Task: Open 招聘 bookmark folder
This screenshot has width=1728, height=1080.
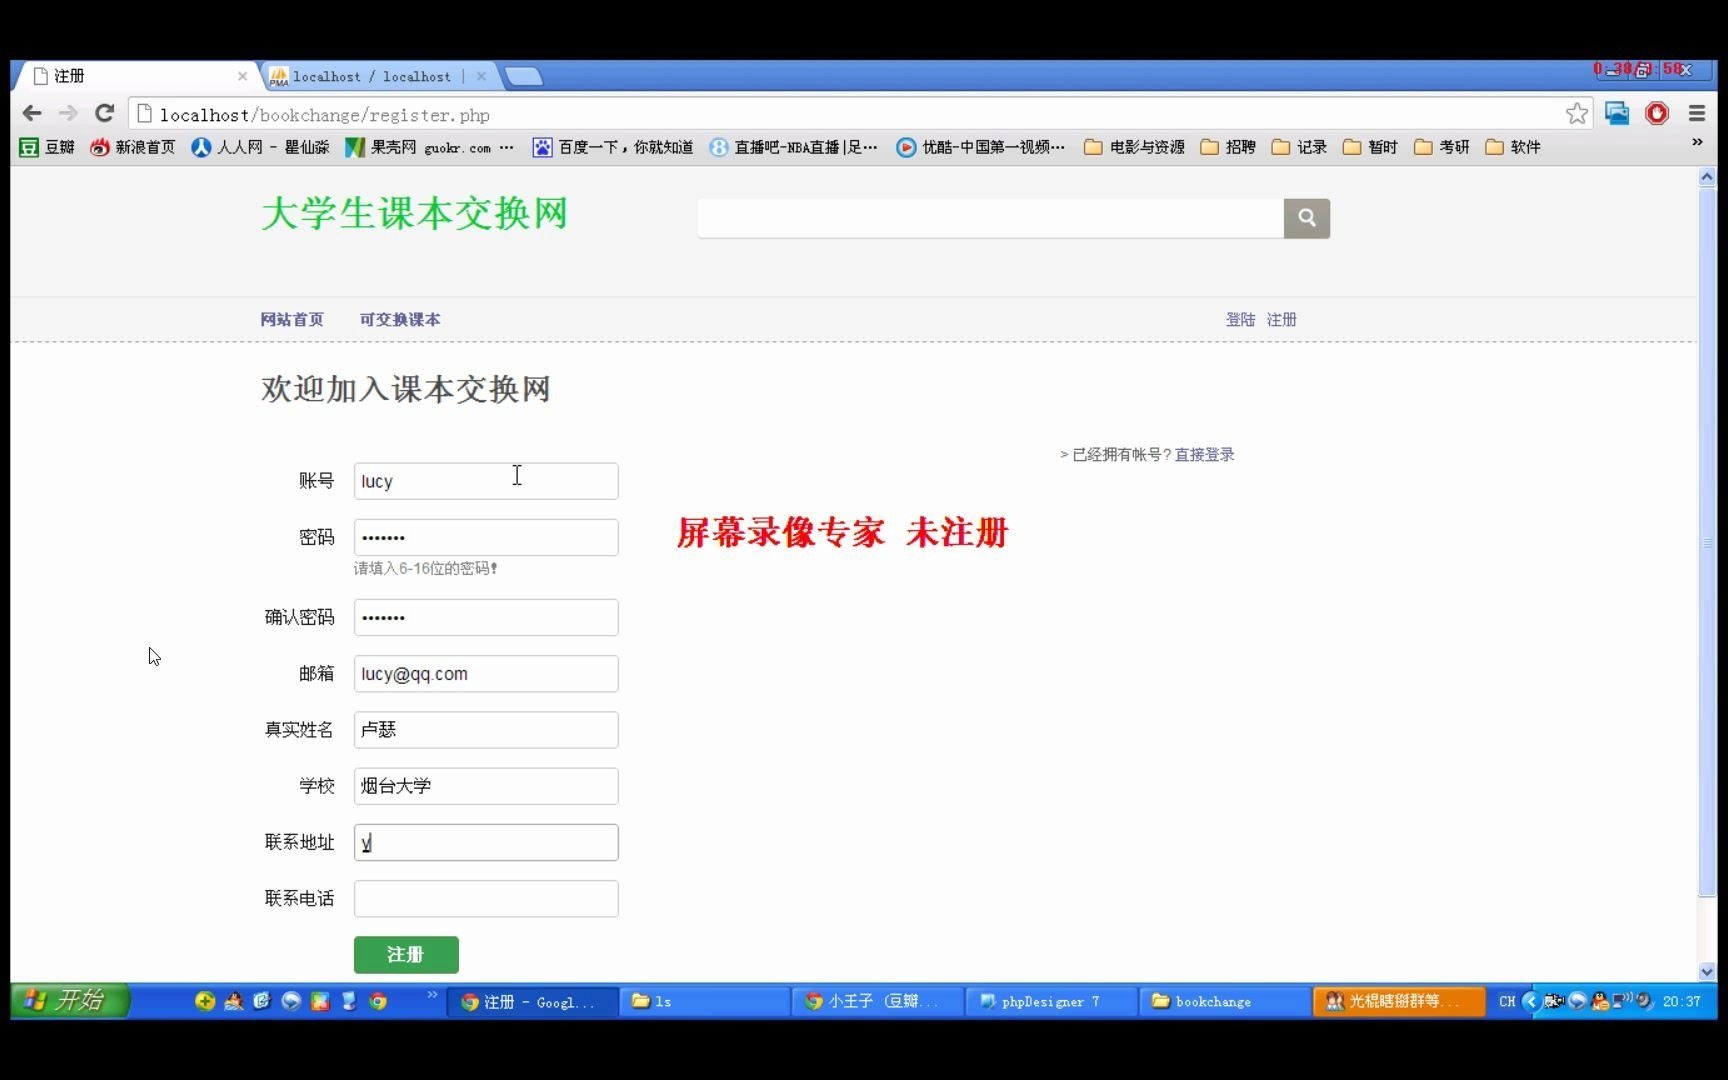Action: 1228,147
